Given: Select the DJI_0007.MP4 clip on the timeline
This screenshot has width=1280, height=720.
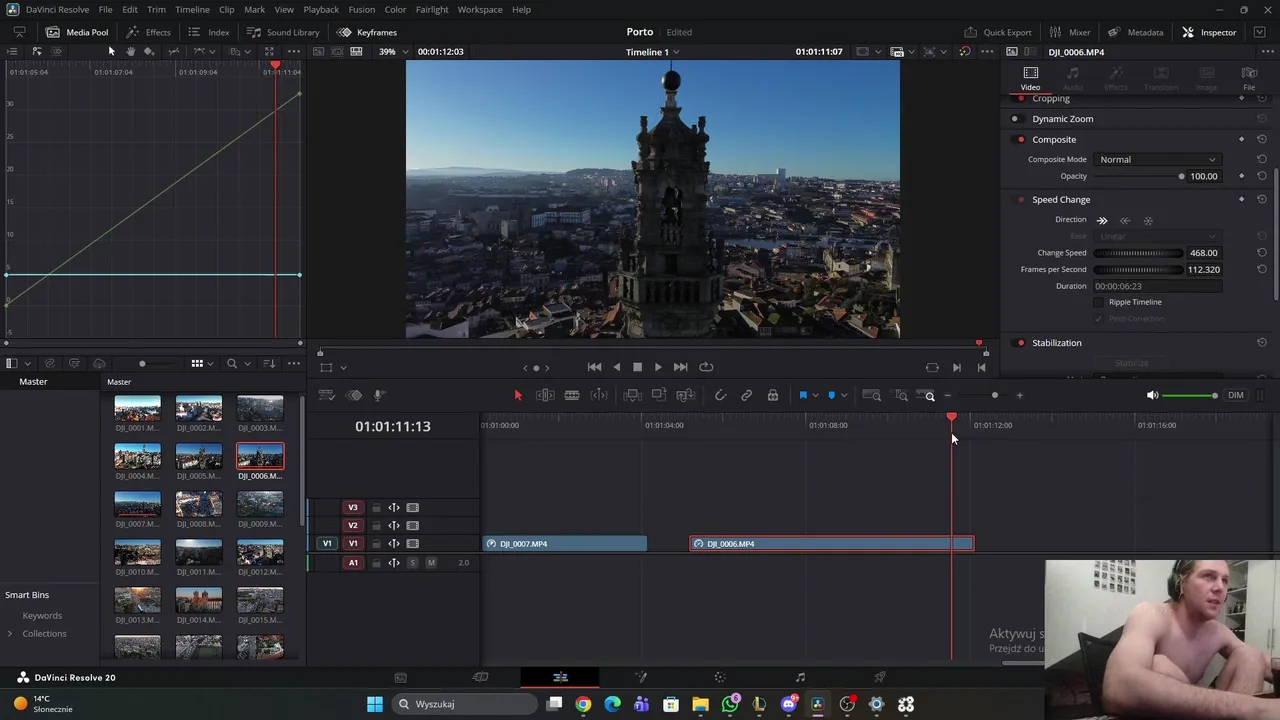Looking at the screenshot, I should click(565, 544).
